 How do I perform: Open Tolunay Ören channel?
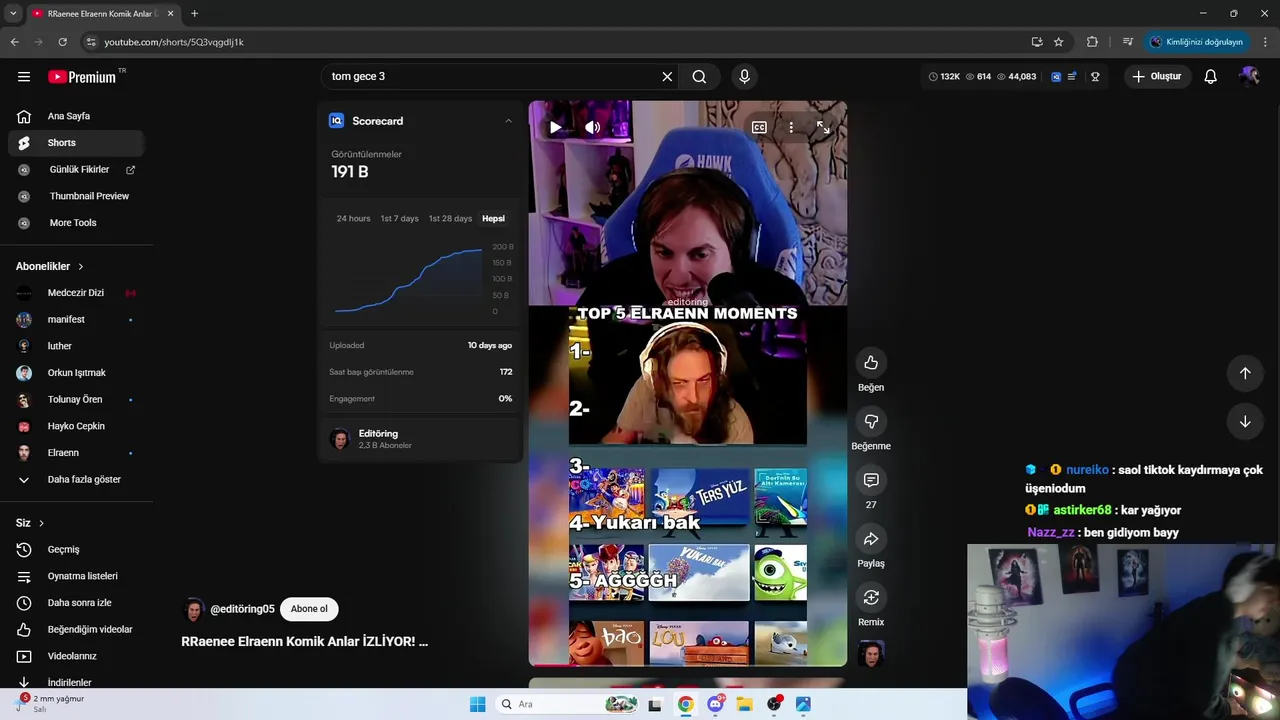(76, 400)
